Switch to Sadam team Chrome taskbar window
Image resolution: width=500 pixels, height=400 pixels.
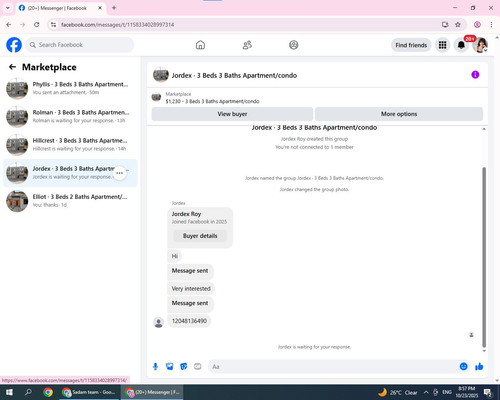pos(89,392)
